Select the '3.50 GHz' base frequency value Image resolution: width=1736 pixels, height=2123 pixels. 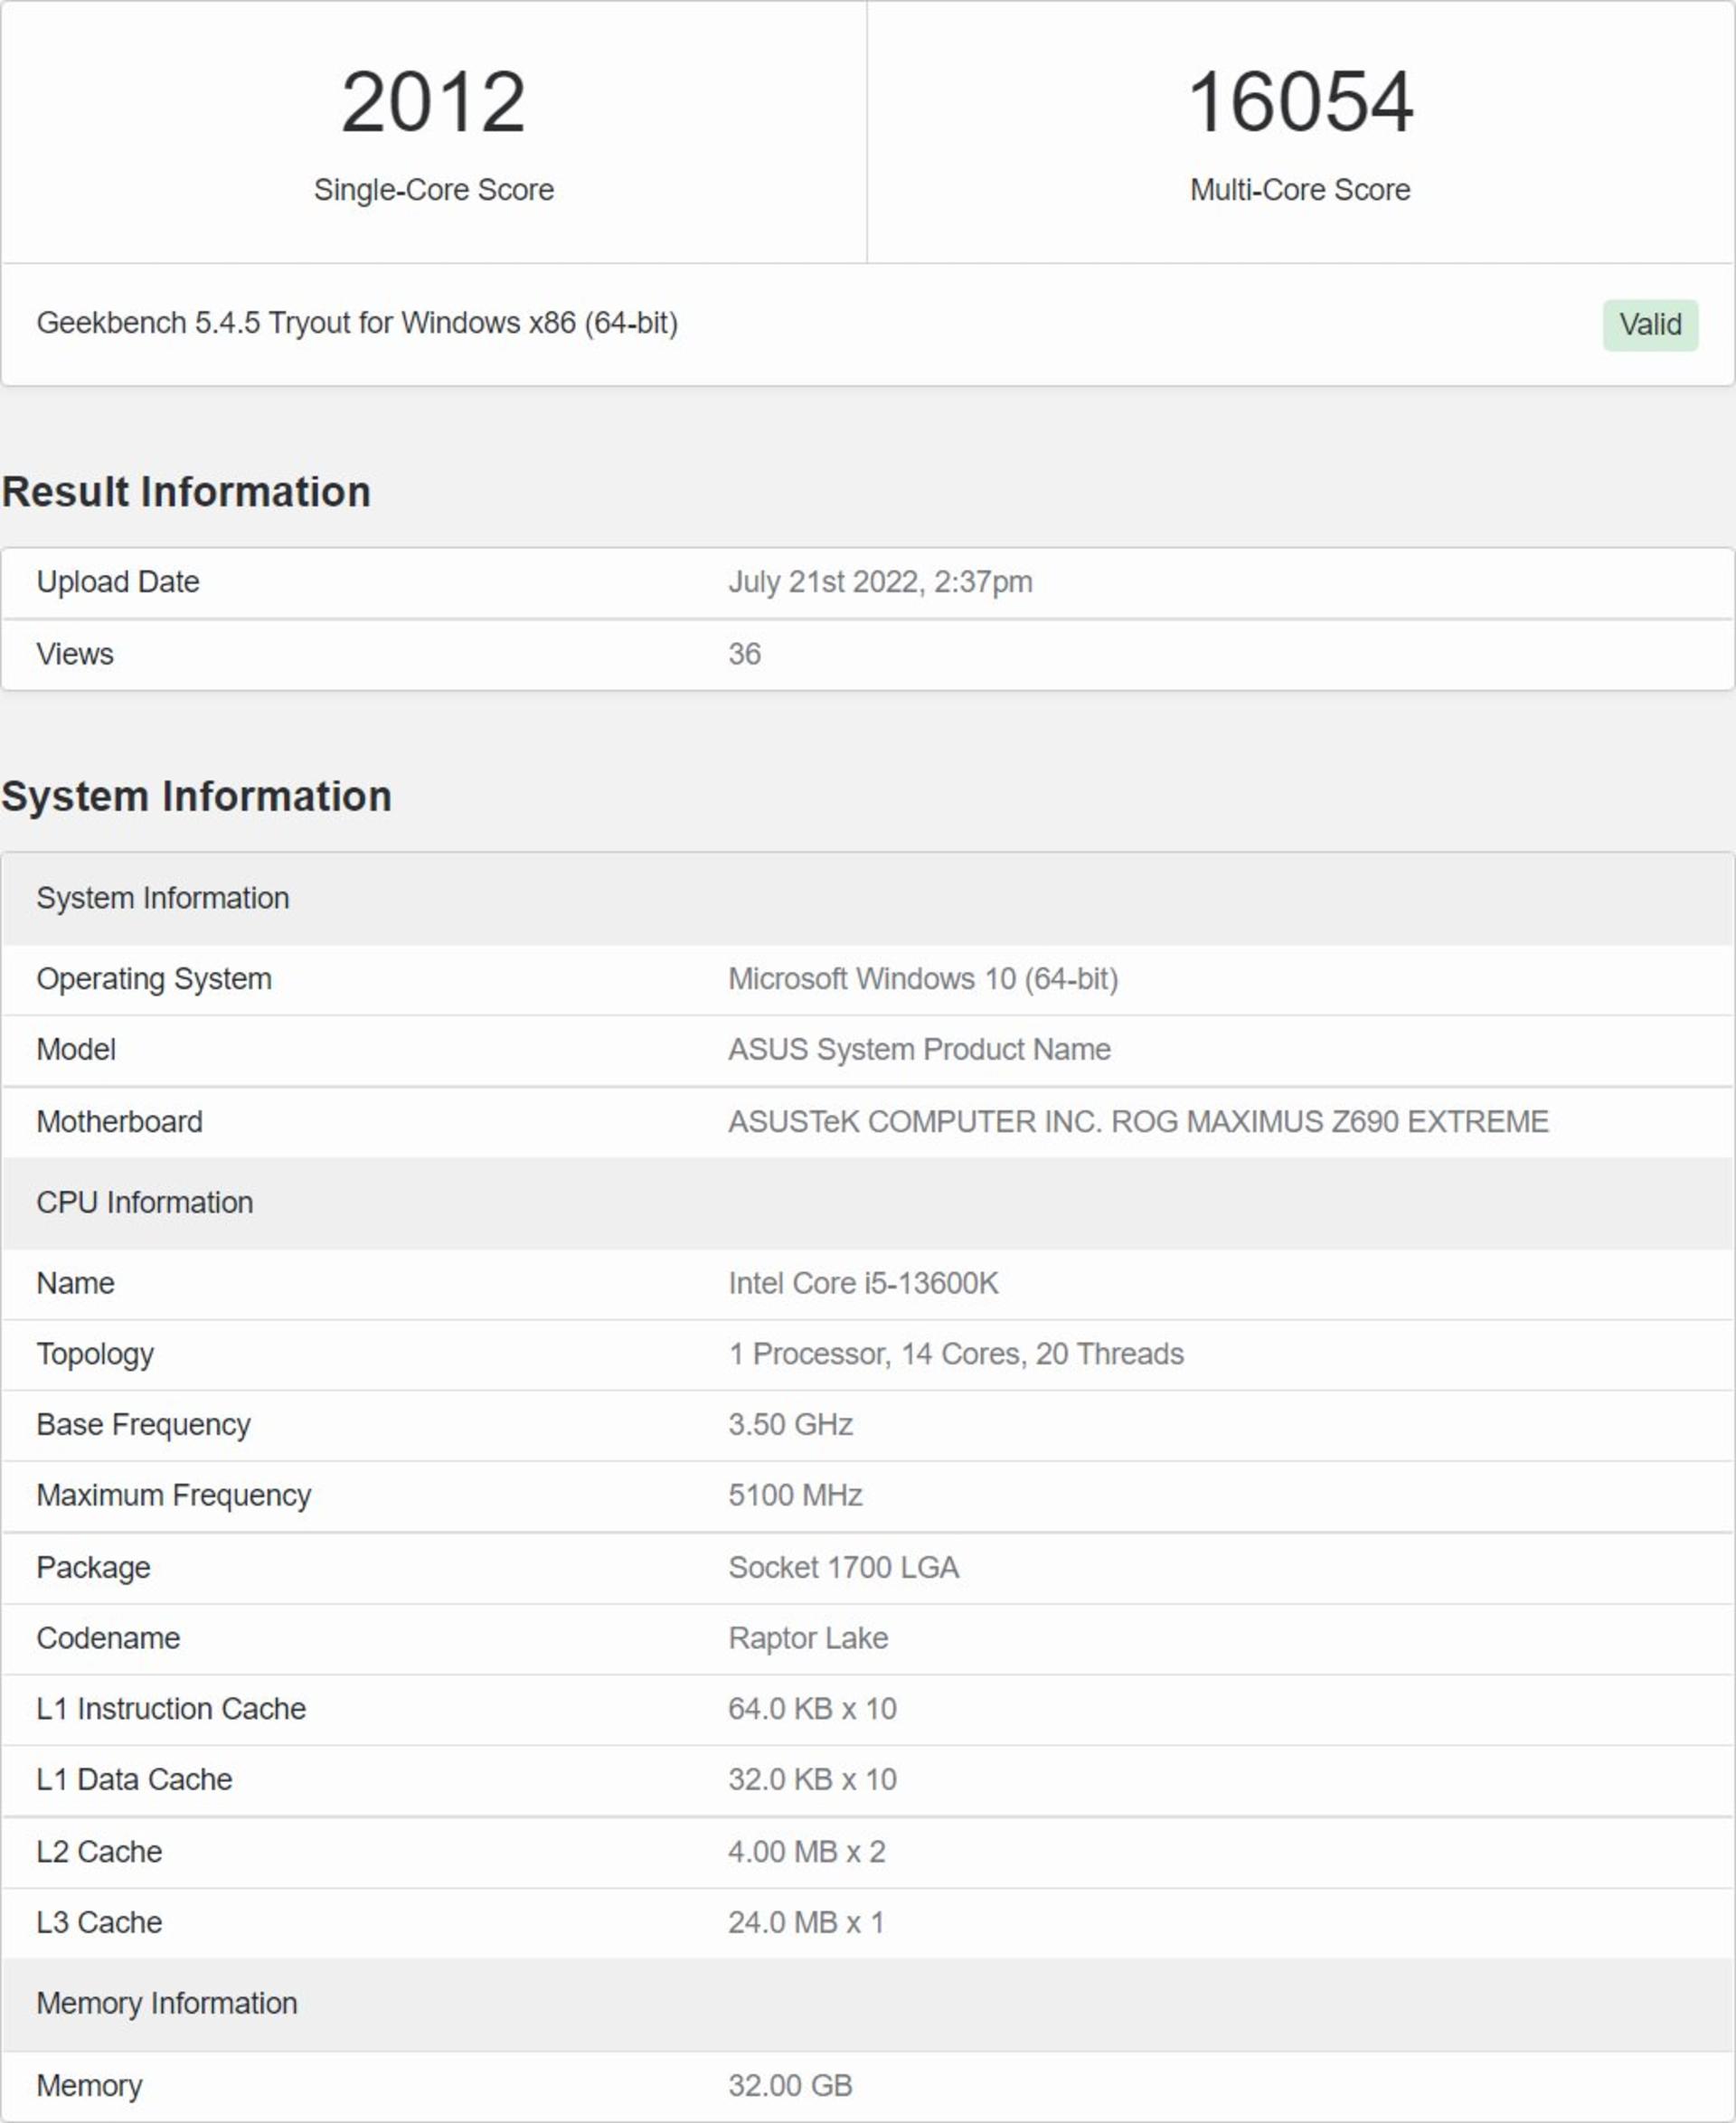click(790, 1424)
